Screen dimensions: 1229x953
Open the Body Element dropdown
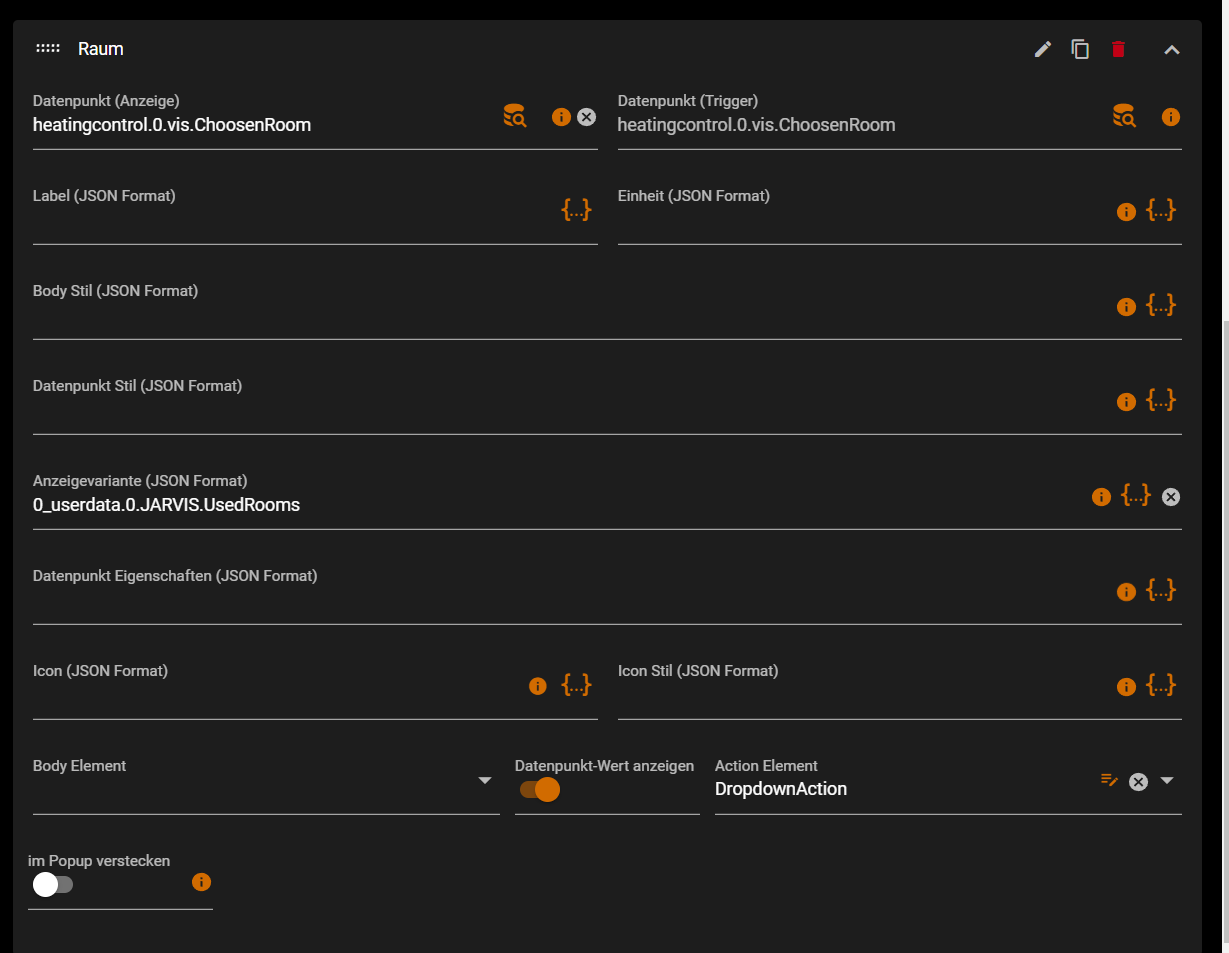pos(485,780)
